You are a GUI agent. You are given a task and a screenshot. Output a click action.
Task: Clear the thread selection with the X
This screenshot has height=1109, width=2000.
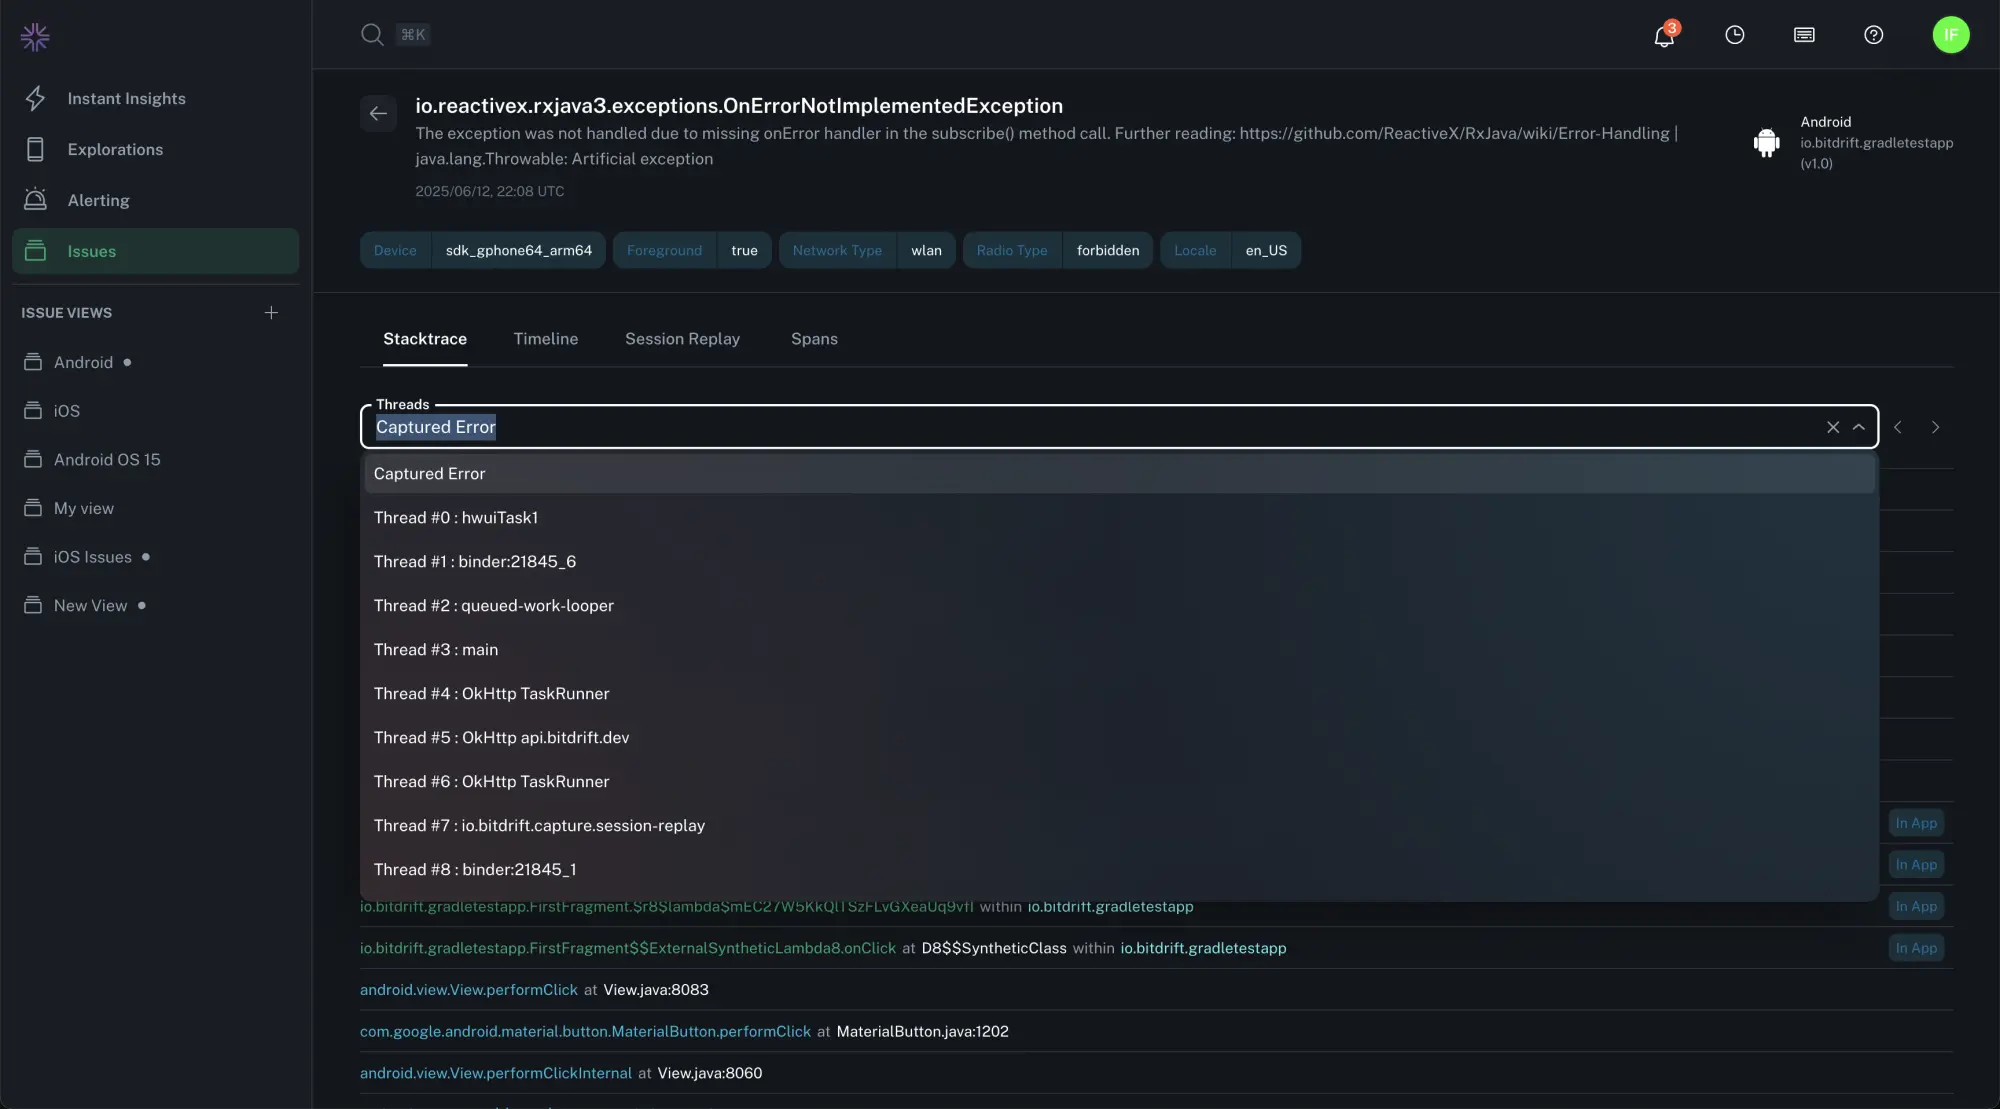[1833, 427]
